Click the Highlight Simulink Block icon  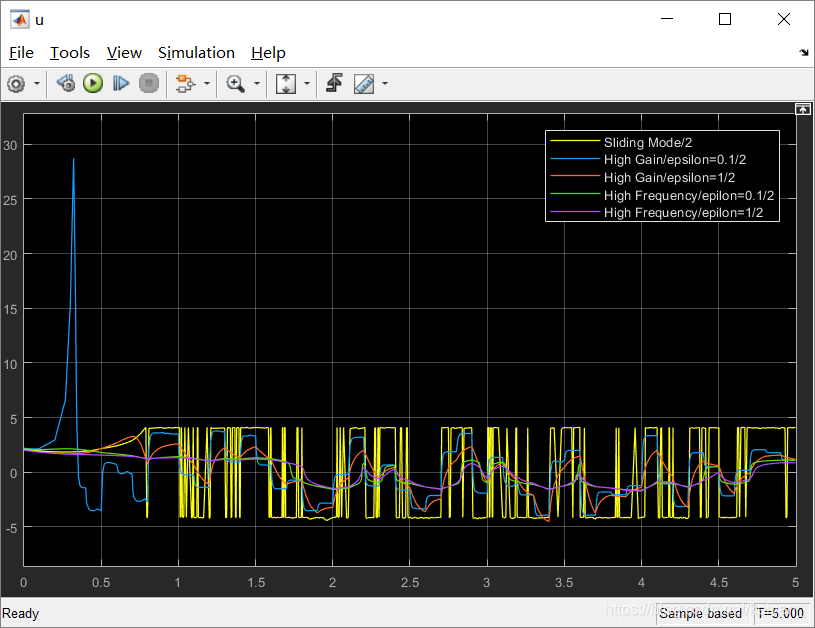[185, 83]
